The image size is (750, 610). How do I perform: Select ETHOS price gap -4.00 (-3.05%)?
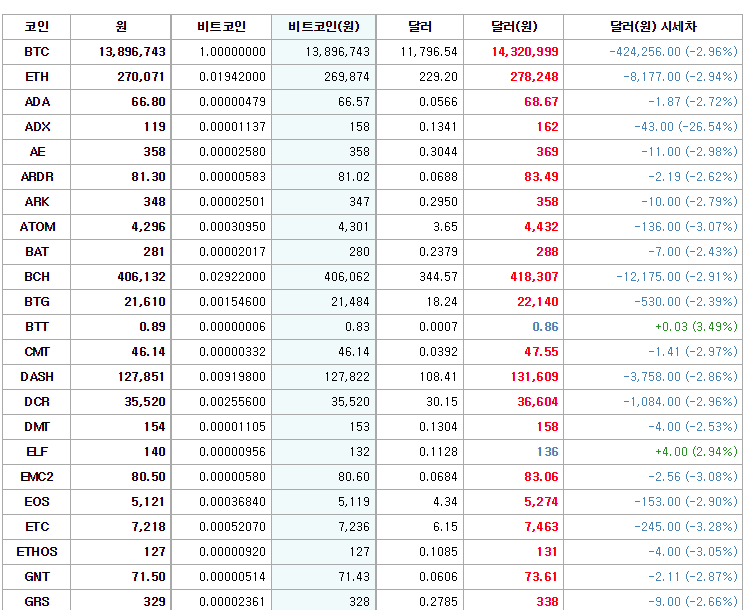pos(693,552)
